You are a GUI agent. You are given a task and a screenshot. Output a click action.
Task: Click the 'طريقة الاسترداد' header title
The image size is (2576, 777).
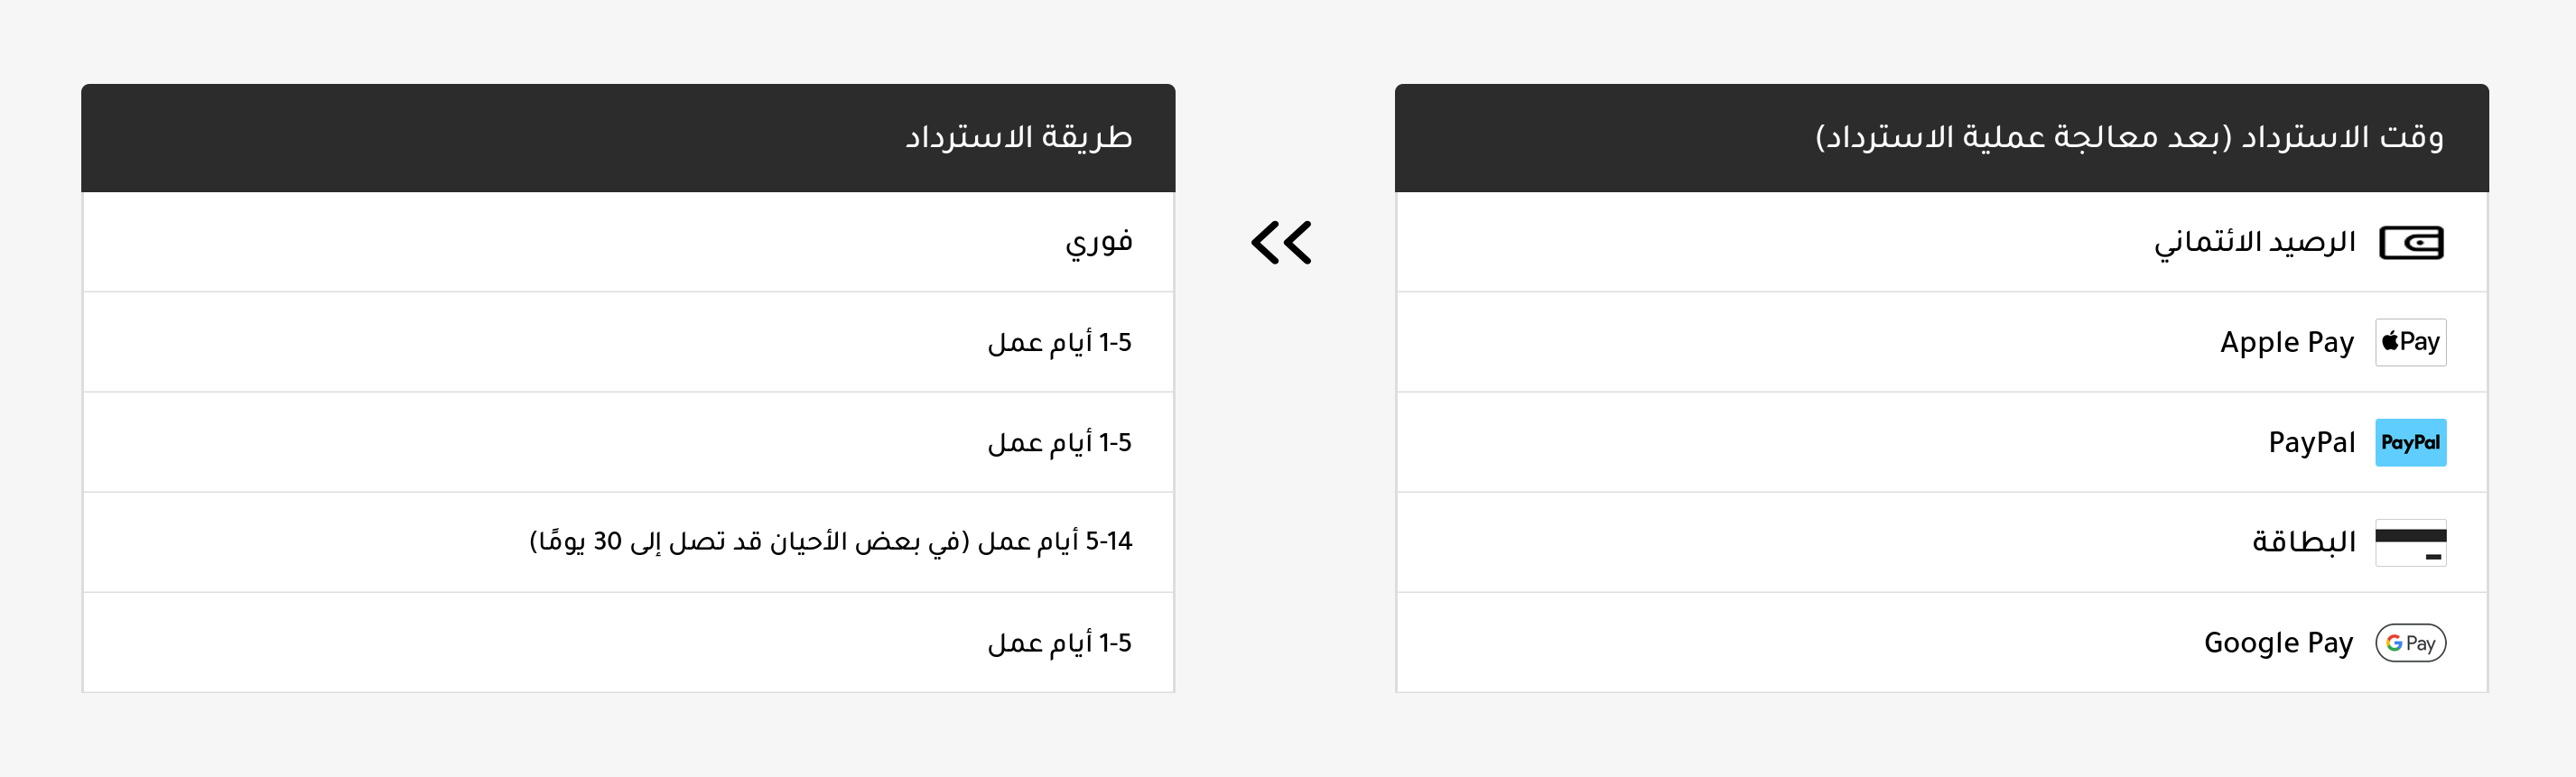pos(1018,137)
